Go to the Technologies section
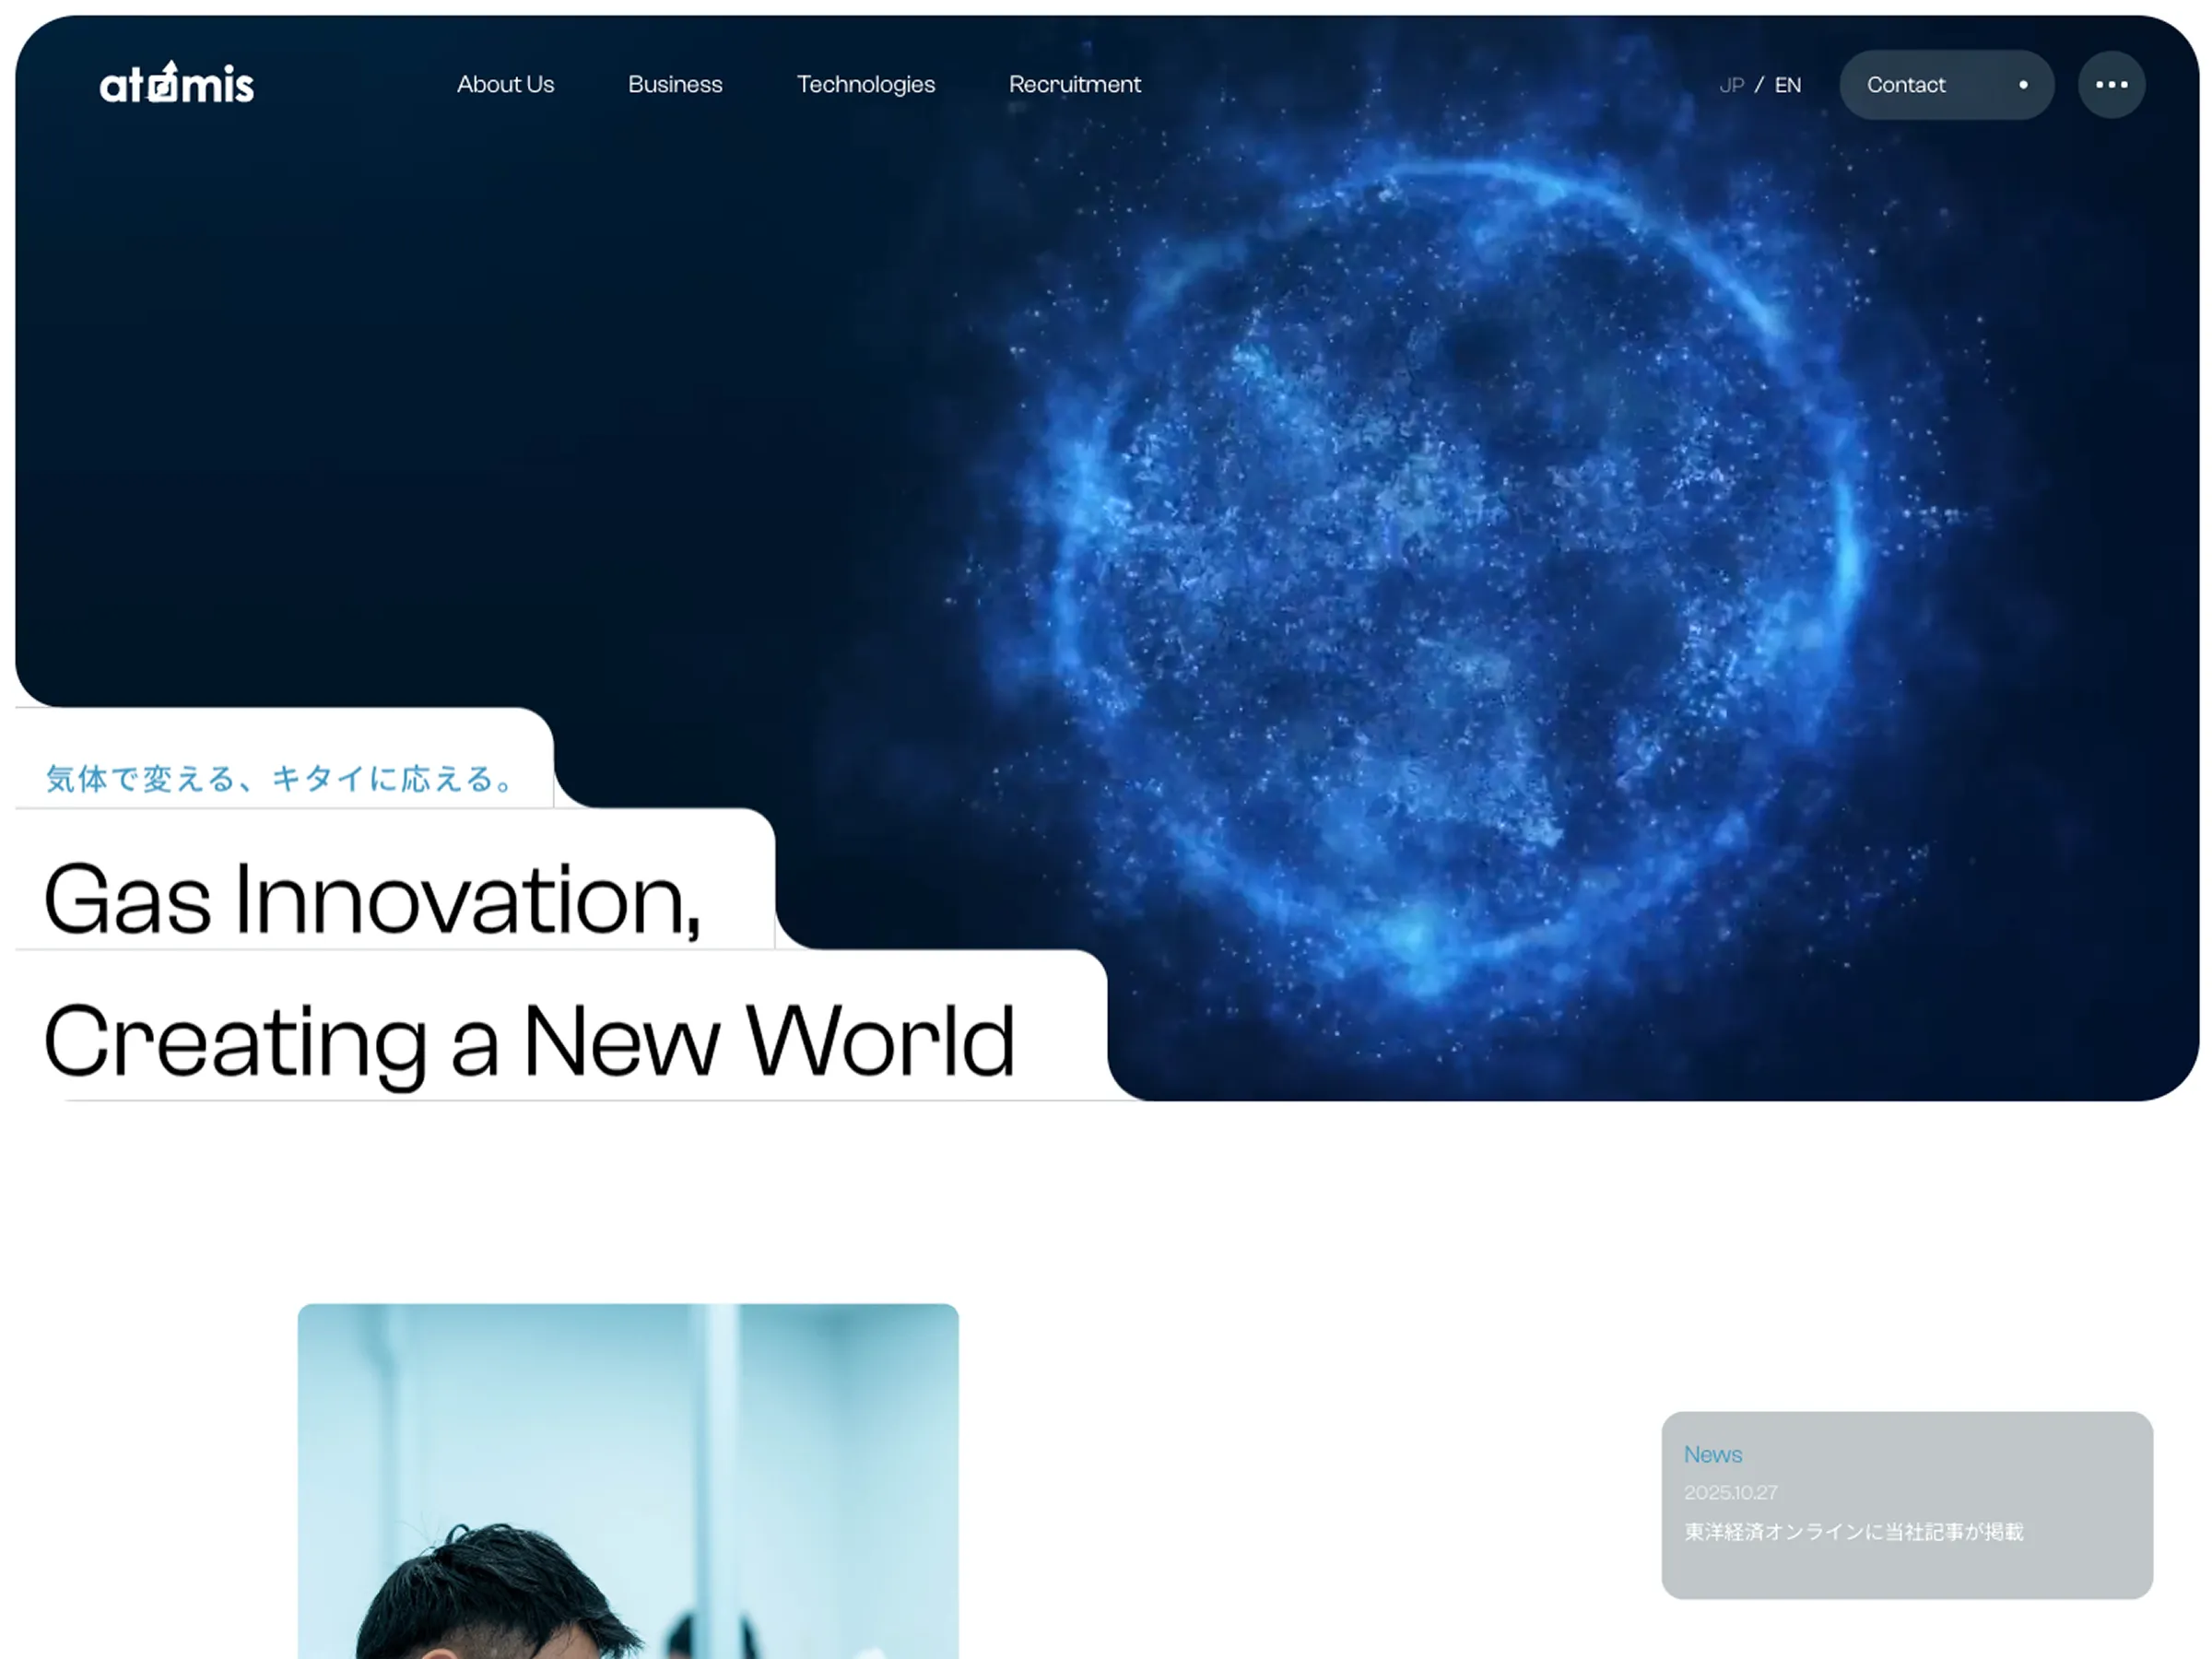 pyautogui.click(x=865, y=85)
